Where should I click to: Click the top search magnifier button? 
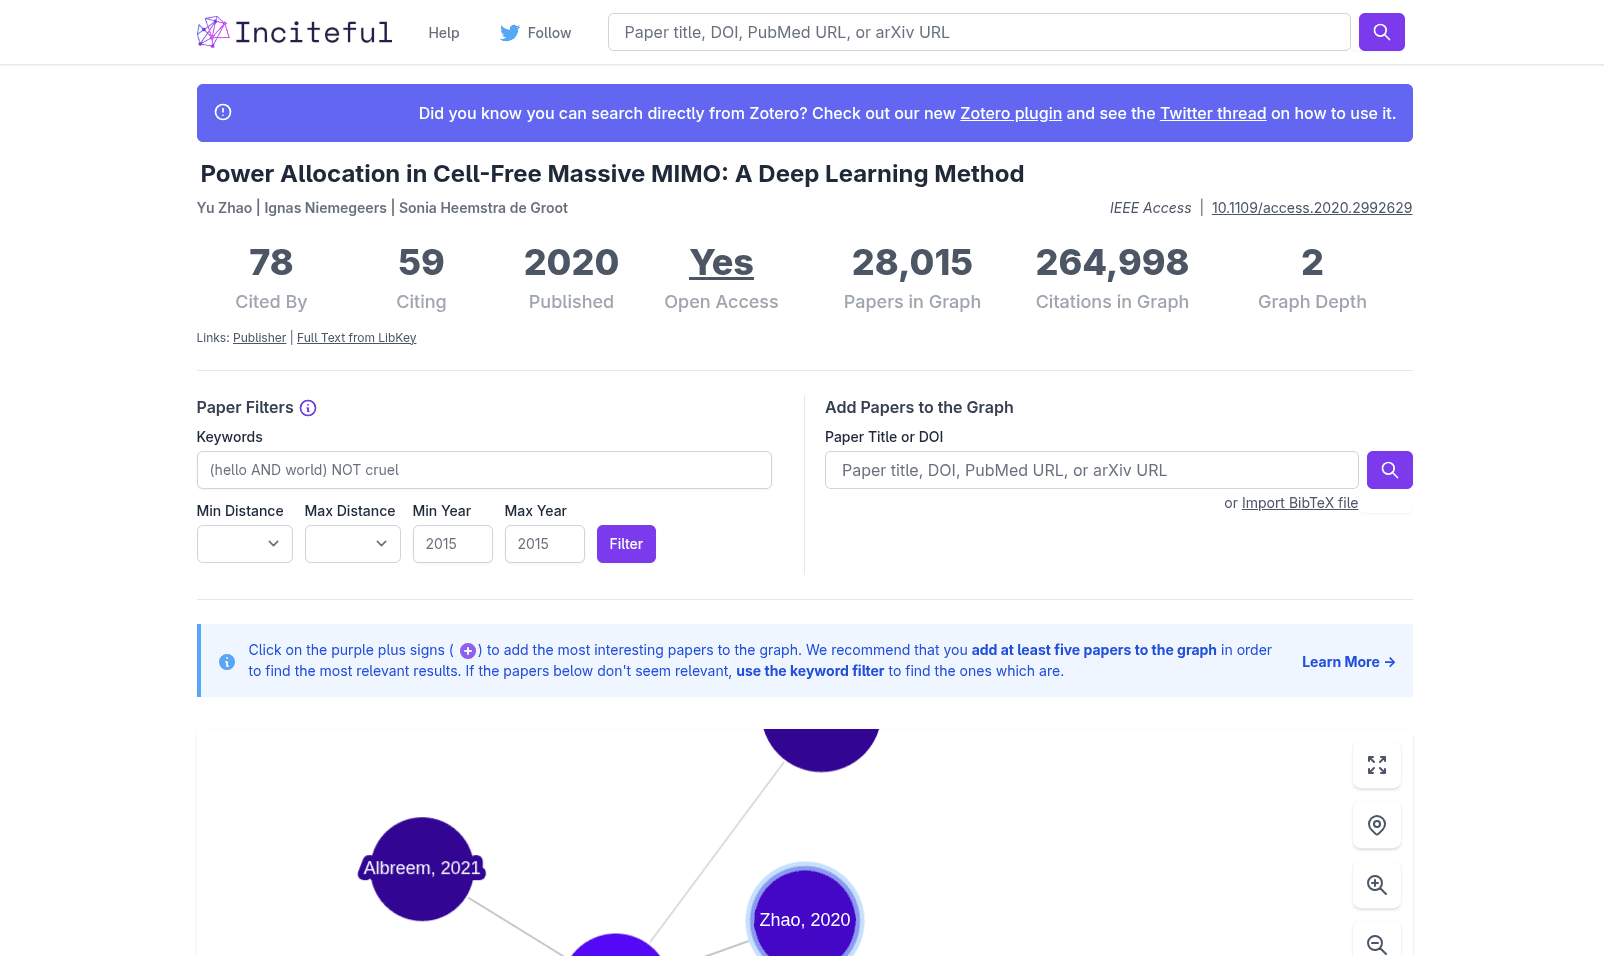[x=1381, y=32]
